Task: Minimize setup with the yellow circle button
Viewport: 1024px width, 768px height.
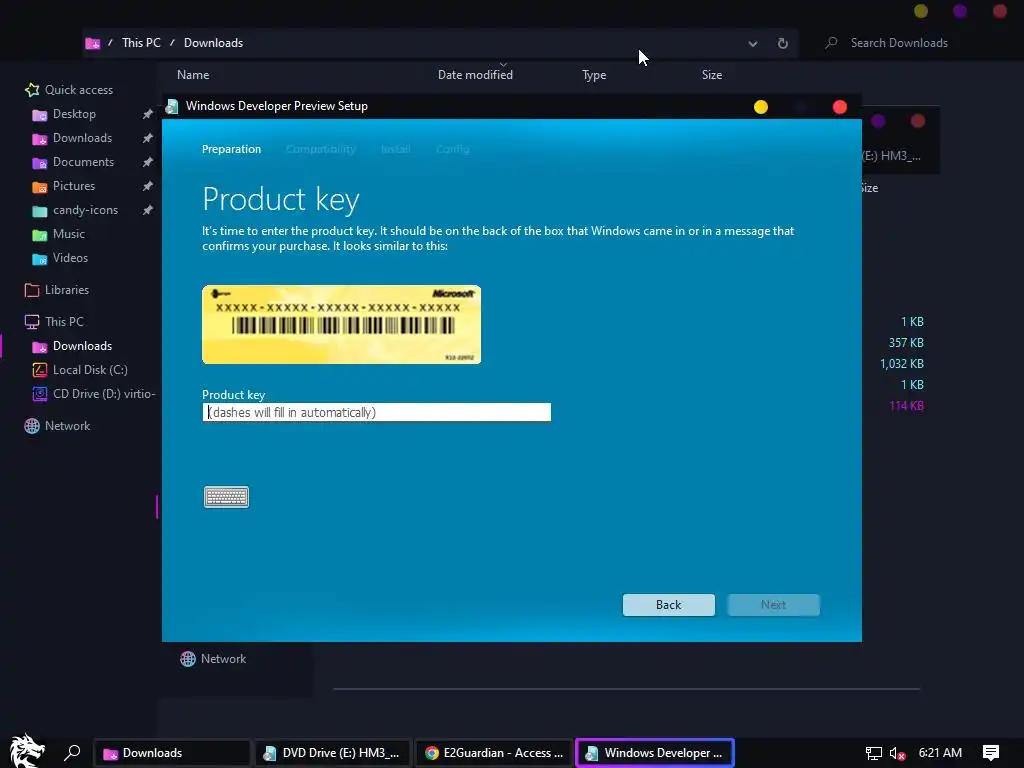Action: point(761,107)
